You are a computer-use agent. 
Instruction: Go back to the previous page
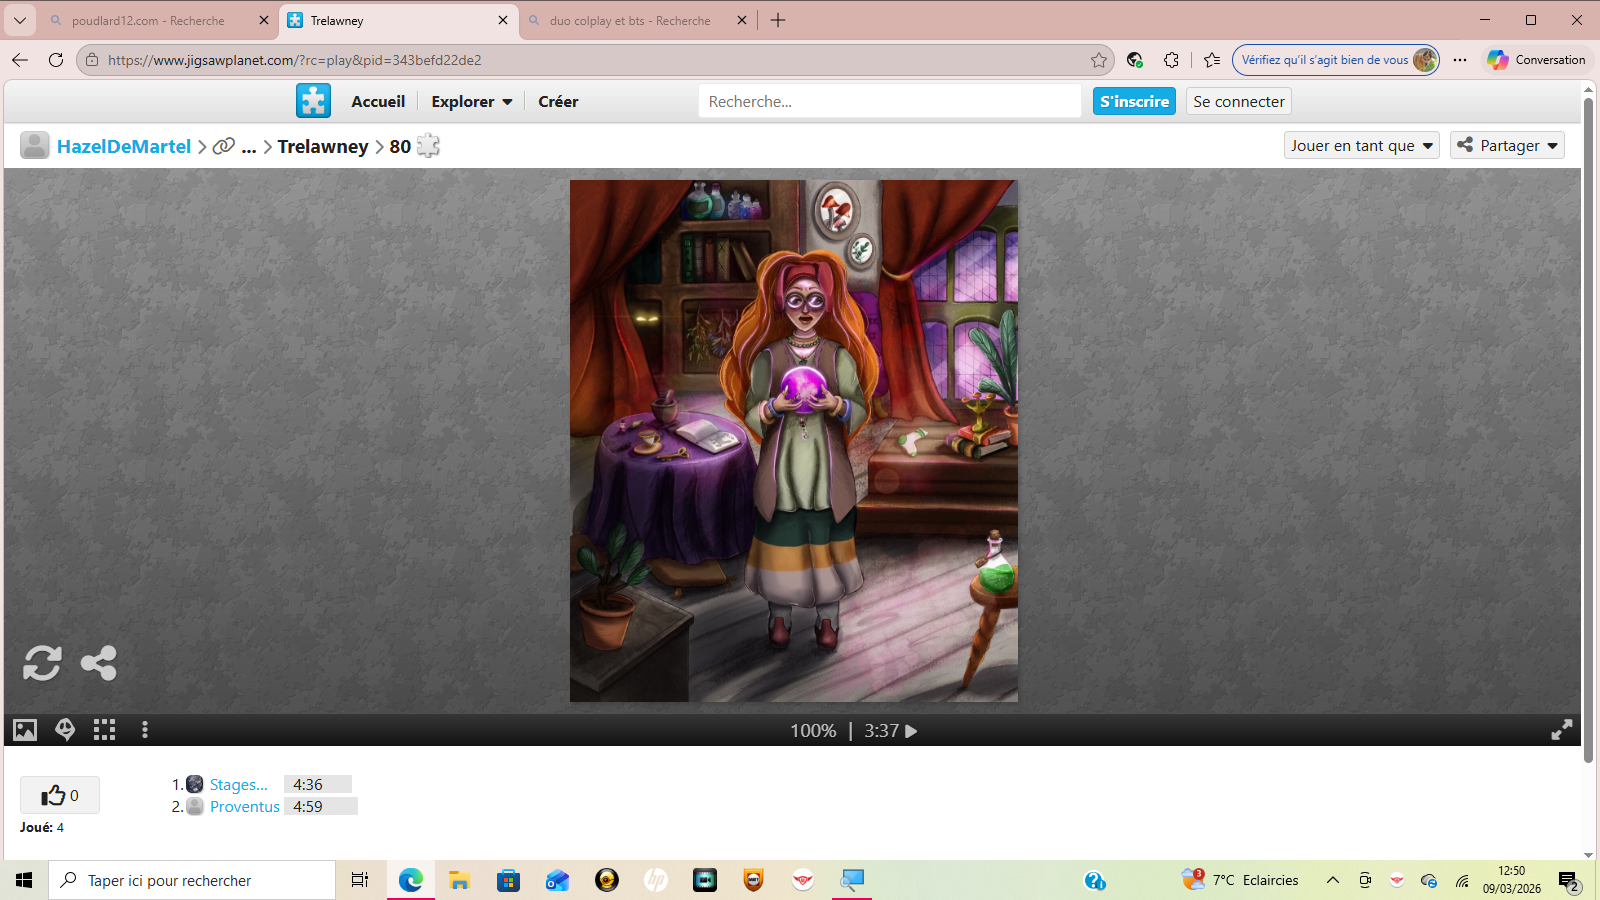click(x=20, y=60)
